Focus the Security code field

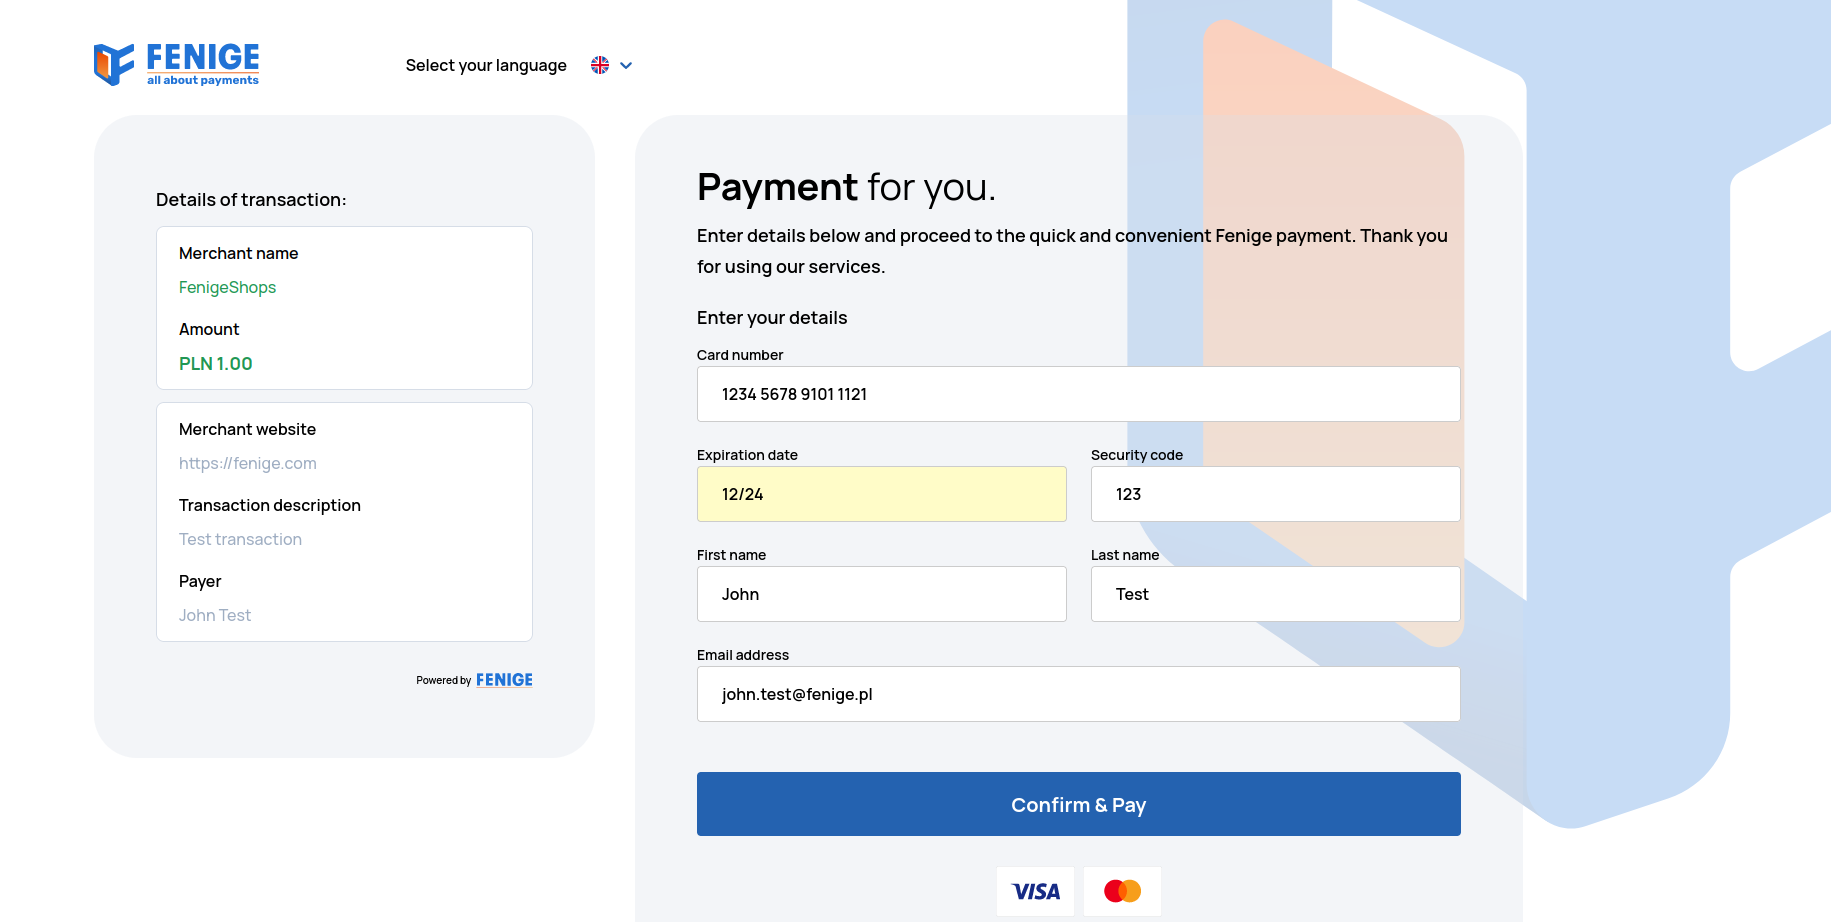(x=1275, y=494)
